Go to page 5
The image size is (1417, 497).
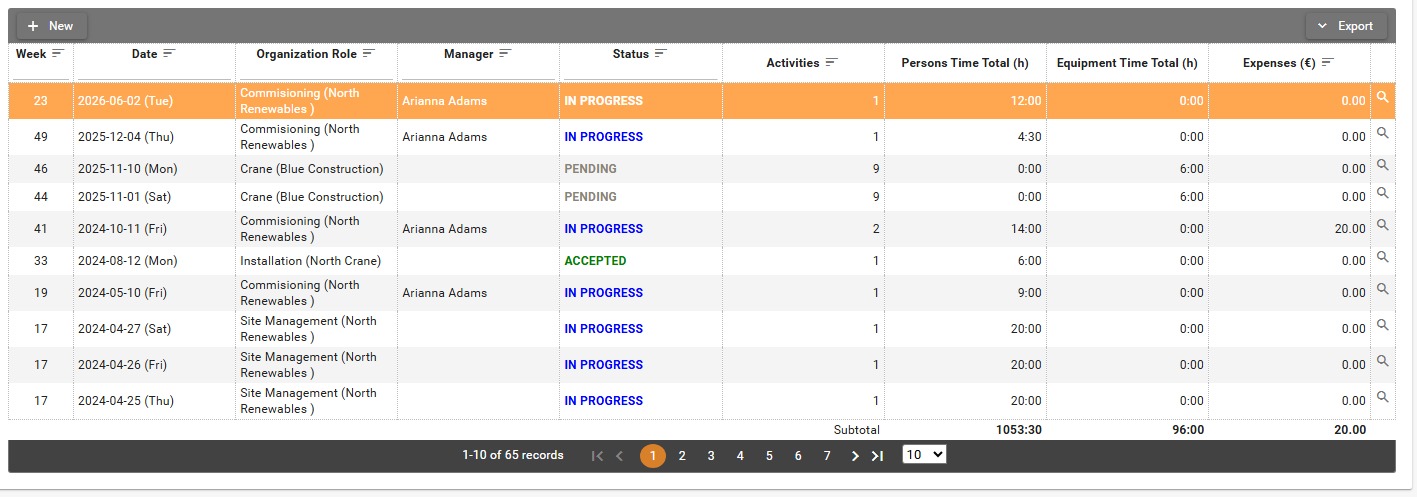(769, 456)
